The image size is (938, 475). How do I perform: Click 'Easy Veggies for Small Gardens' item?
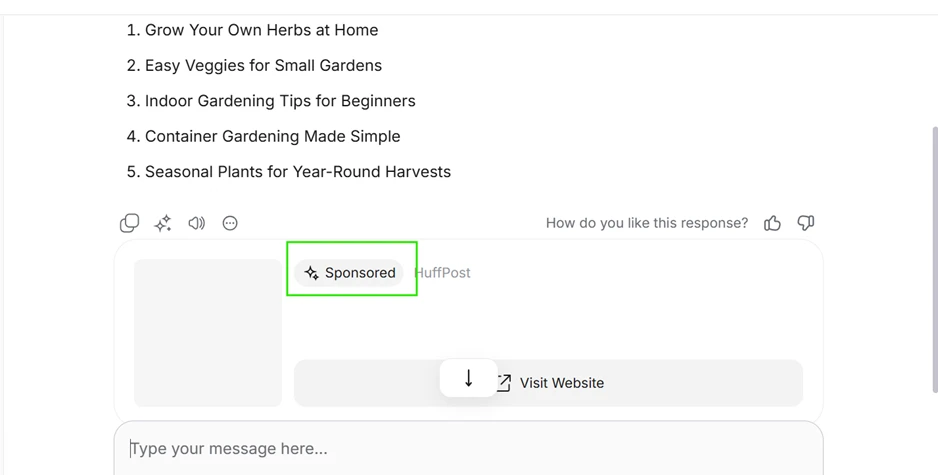pyautogui.click(x=263, y=65)
